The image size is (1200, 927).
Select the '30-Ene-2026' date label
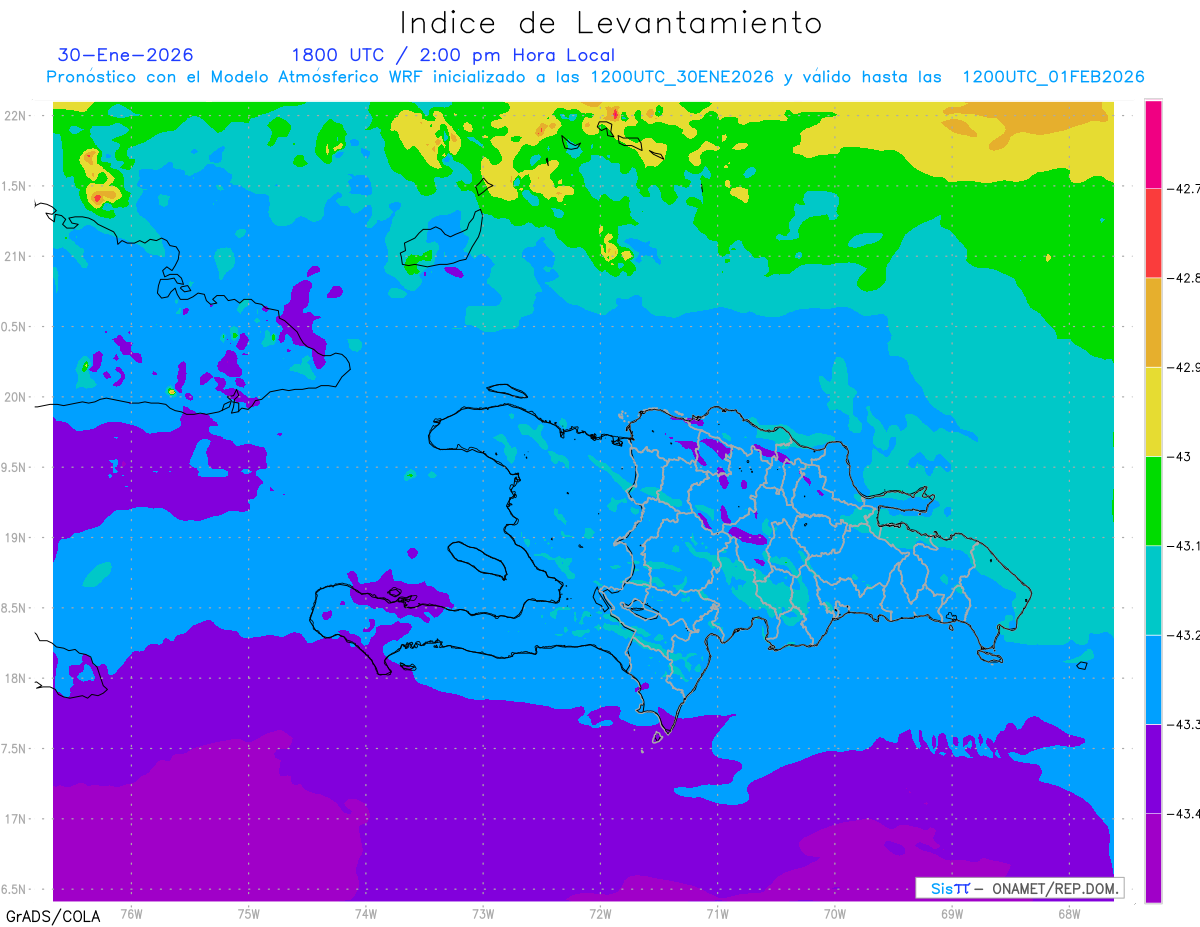click(126, 55)
